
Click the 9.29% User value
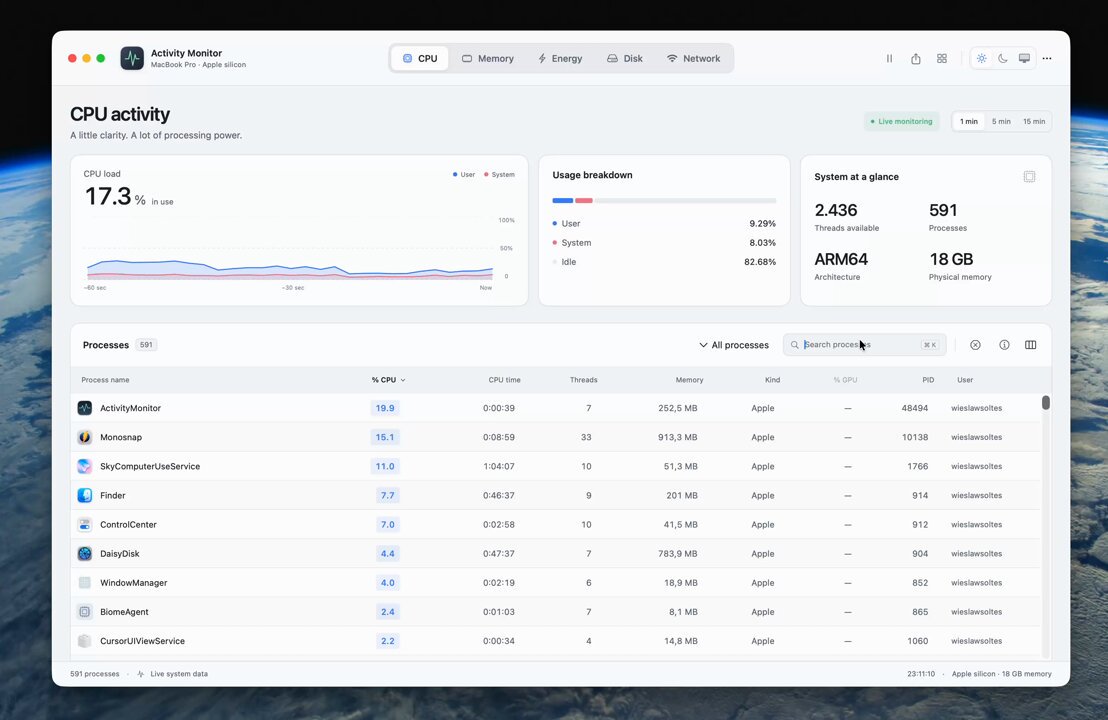(762, 223)
